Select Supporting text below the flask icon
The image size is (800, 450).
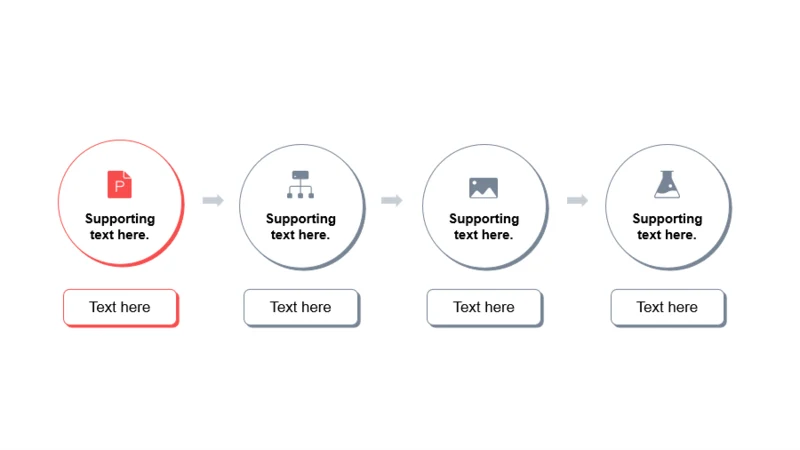pos(667,227)
